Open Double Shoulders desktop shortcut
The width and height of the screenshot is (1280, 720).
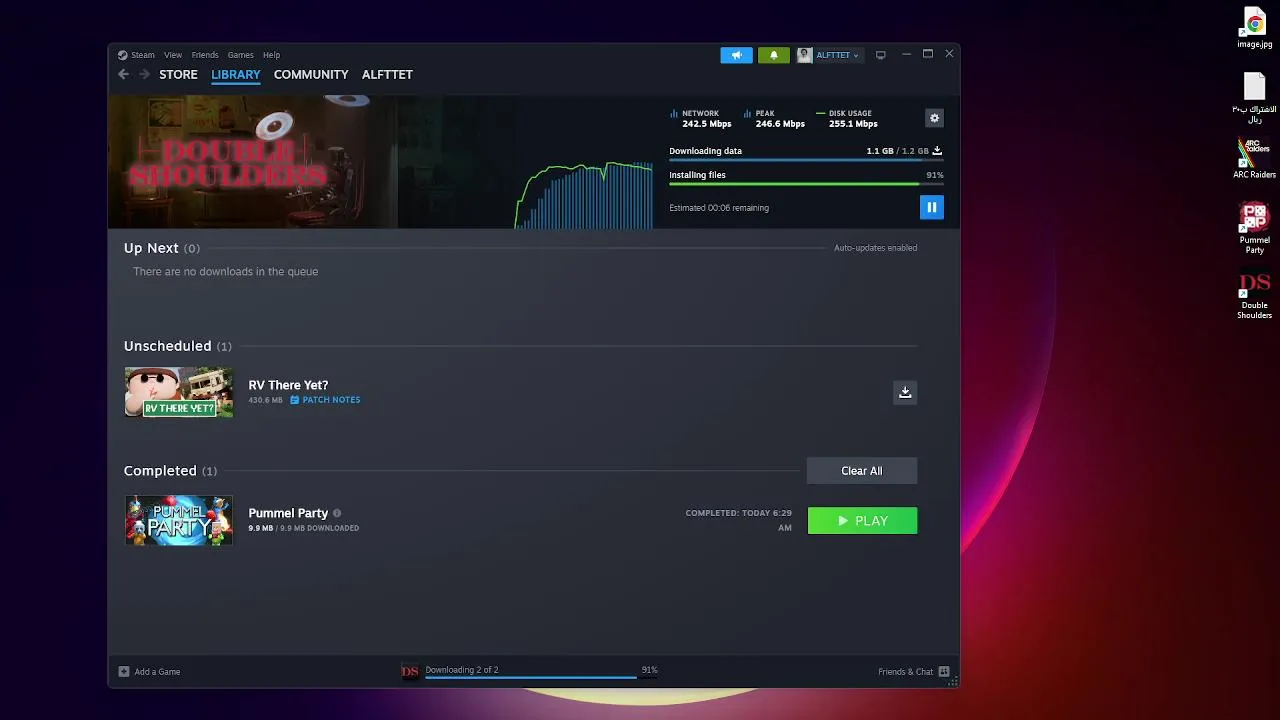(x=1254, y=295)
